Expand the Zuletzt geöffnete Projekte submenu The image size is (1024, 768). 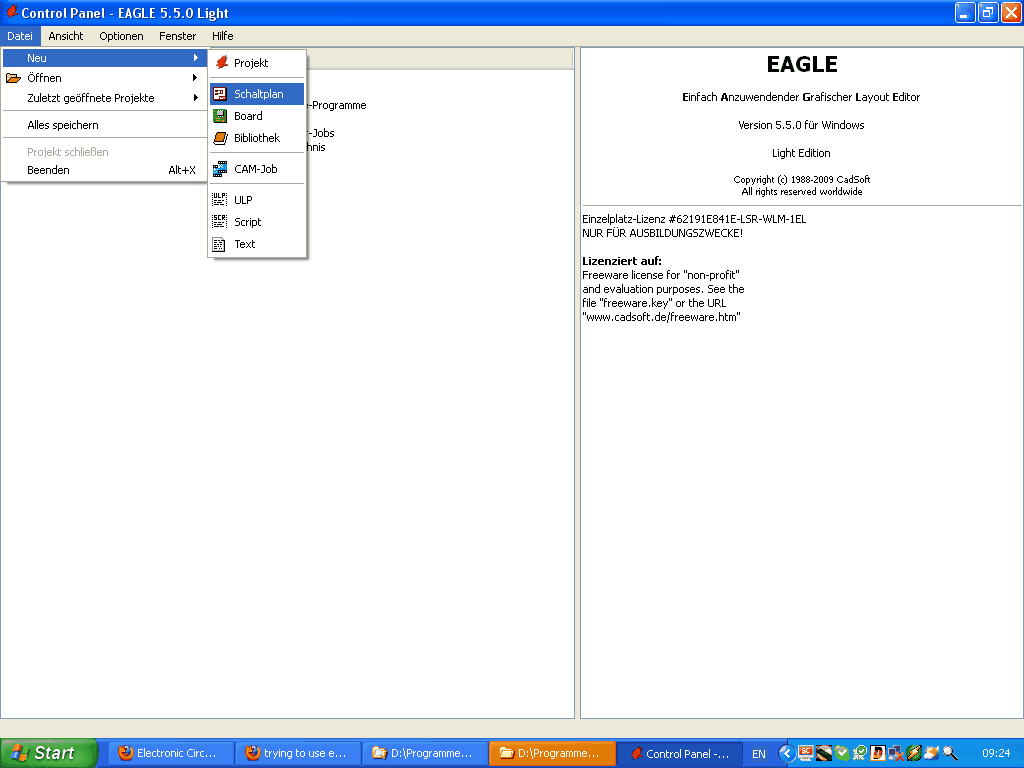(104, 98)
